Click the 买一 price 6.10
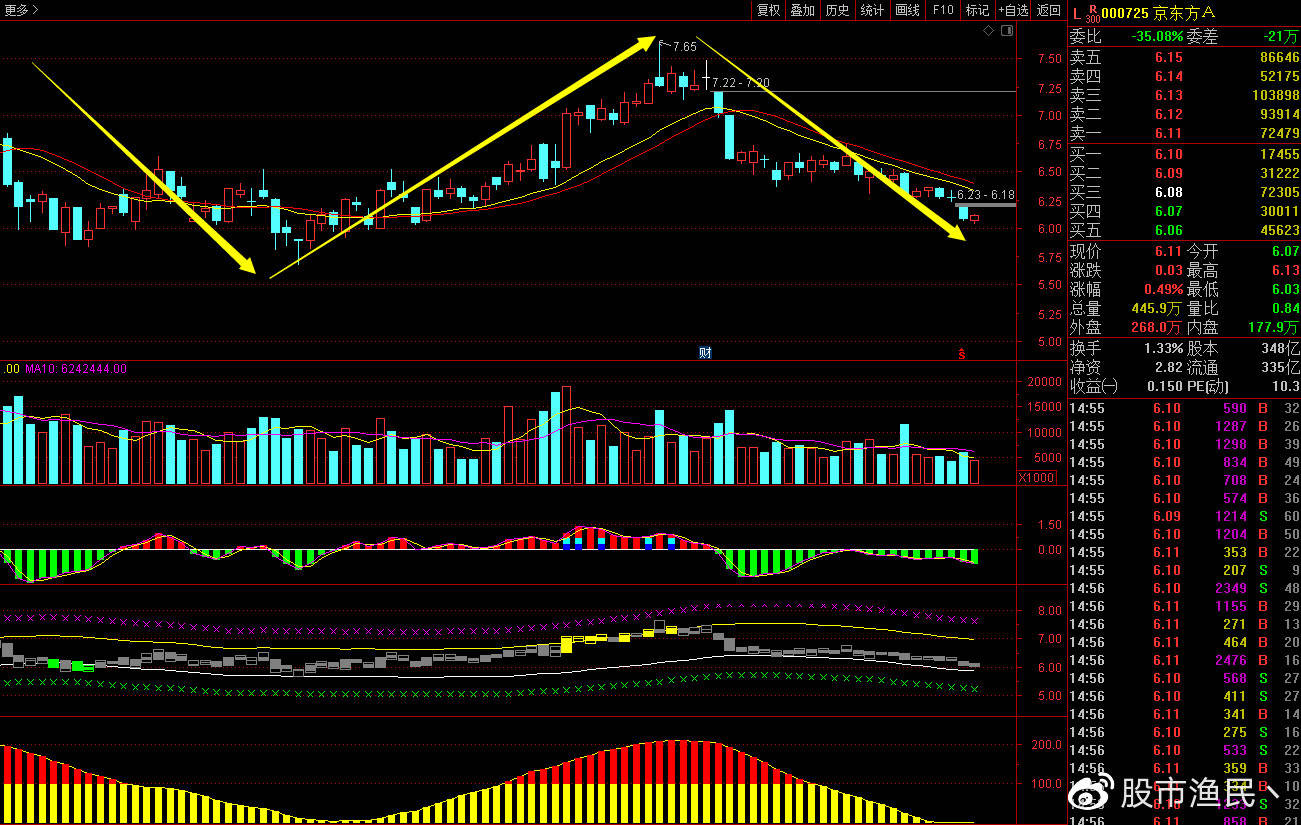Viewport: 1301px width, 825px height. tap(1168, 154)
